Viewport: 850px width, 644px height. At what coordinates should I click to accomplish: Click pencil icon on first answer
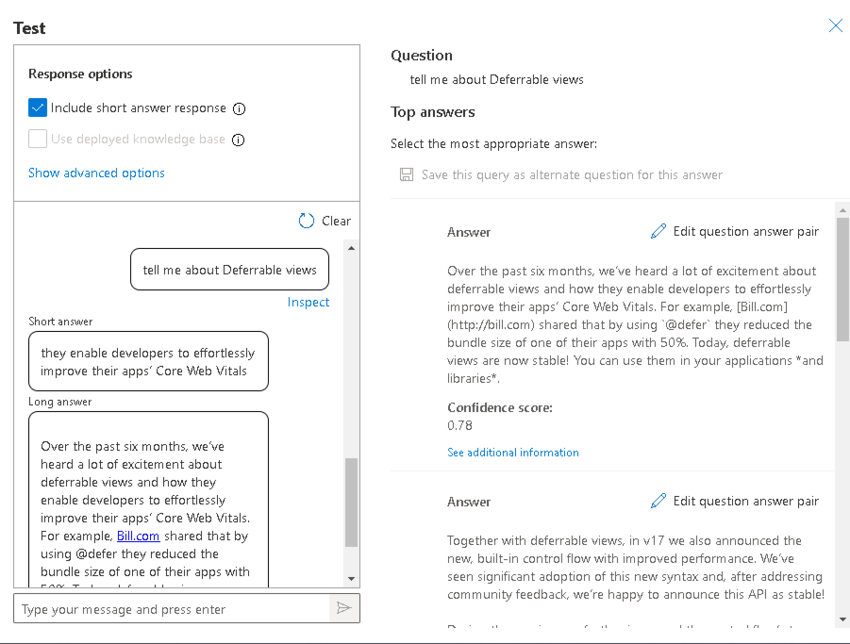coord(658,232)
